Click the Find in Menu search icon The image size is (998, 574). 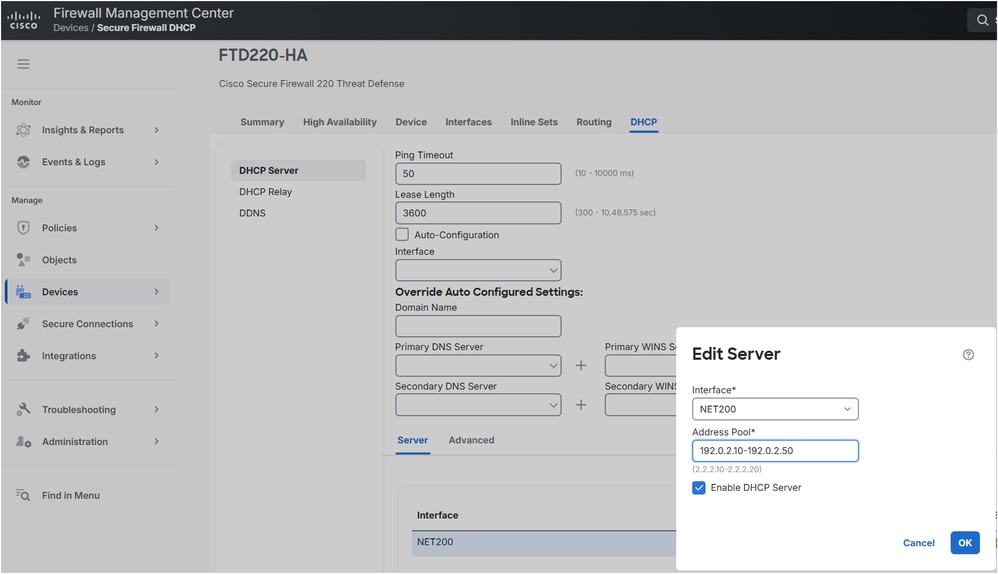[x=24, y=495]
